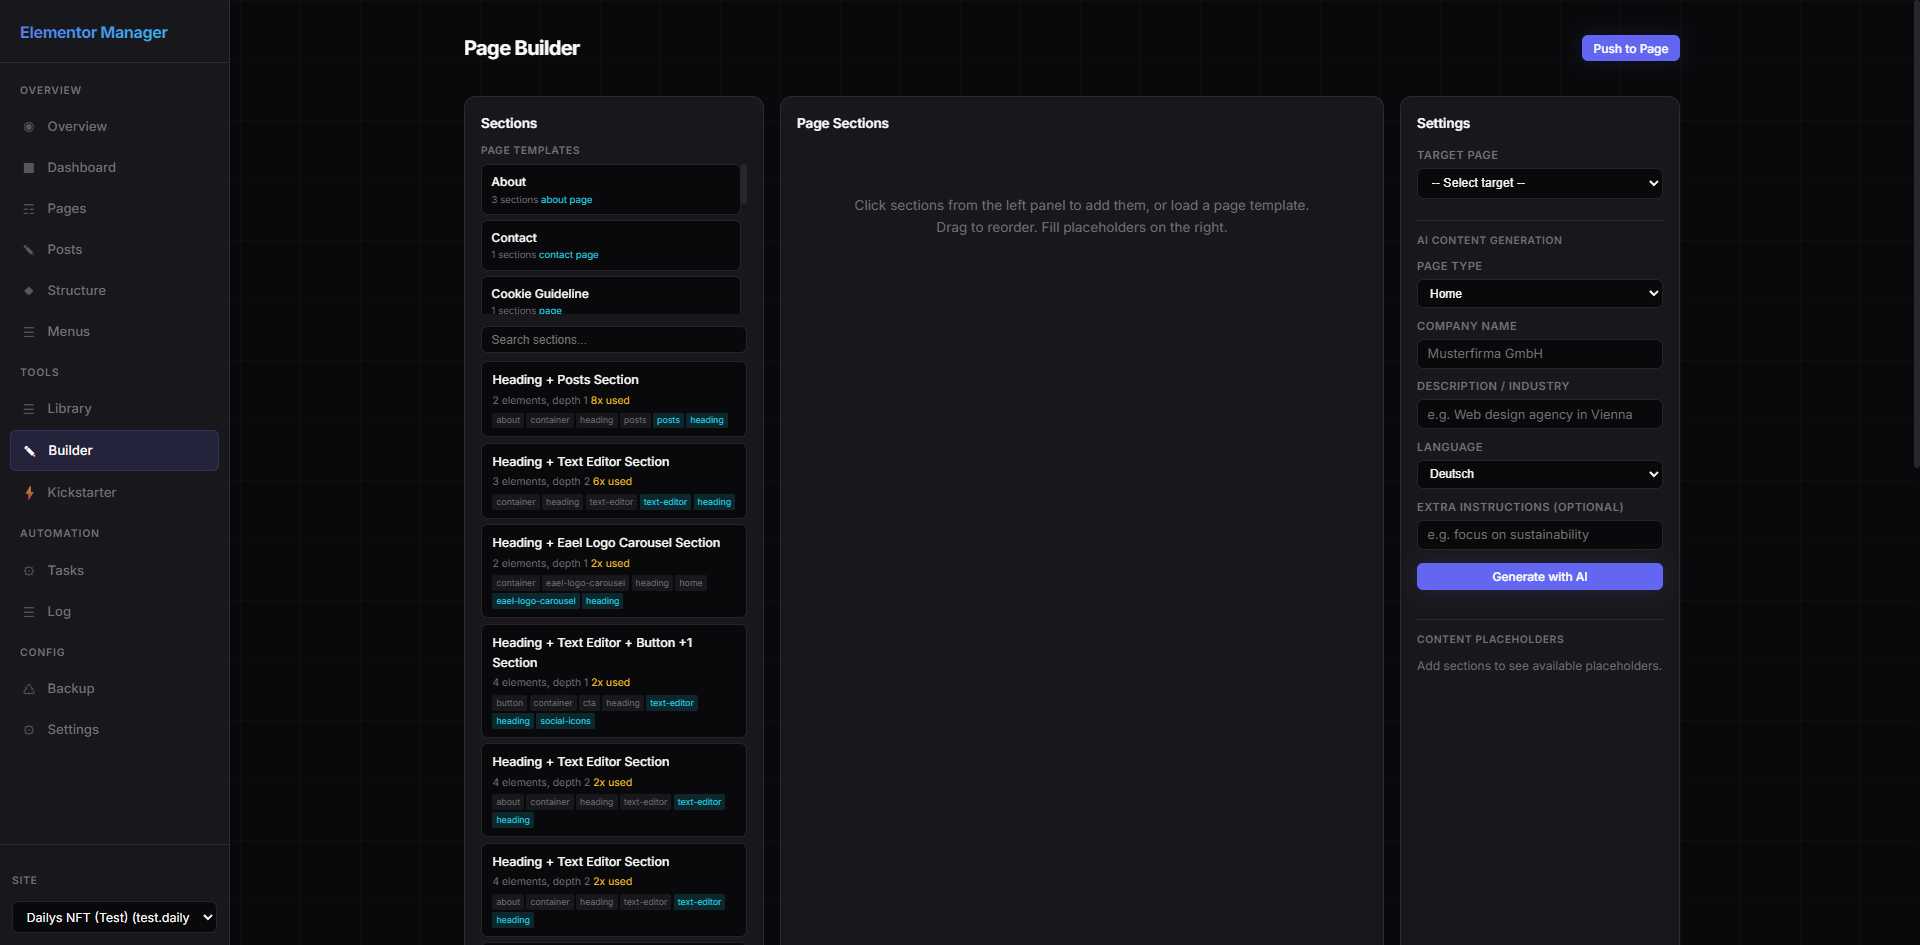The image size is (1920, 945).
Task: Click the Tasks clock icon
Action: (29, 571)
